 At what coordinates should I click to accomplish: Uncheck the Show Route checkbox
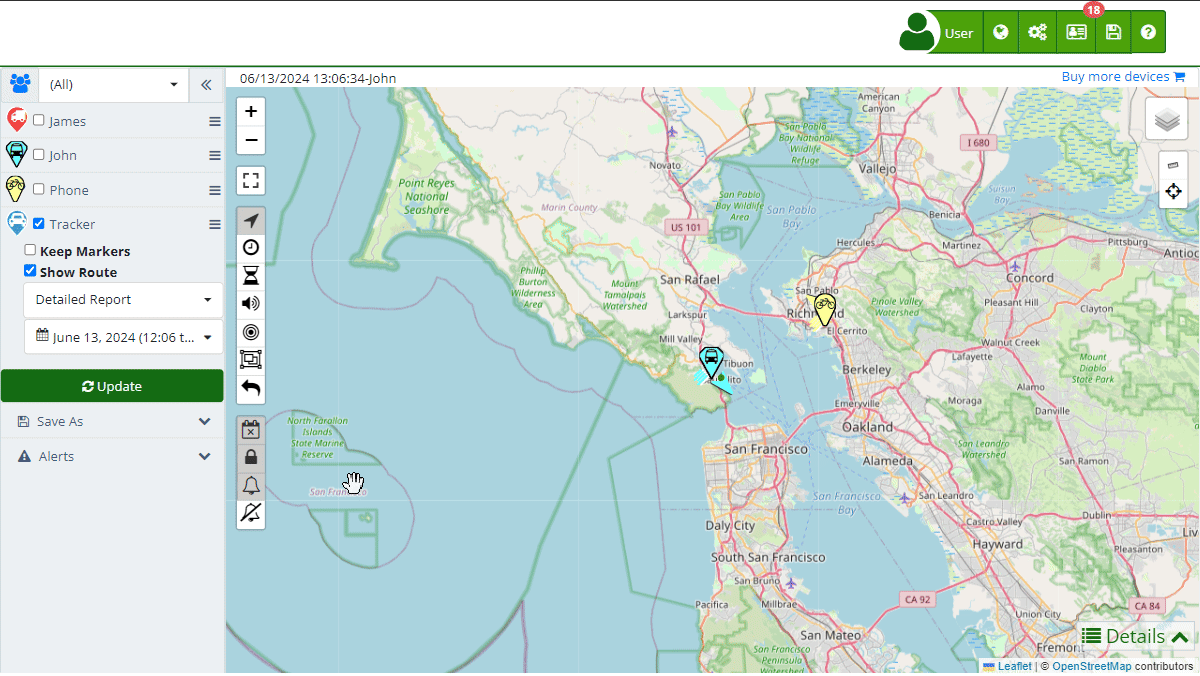31,271
